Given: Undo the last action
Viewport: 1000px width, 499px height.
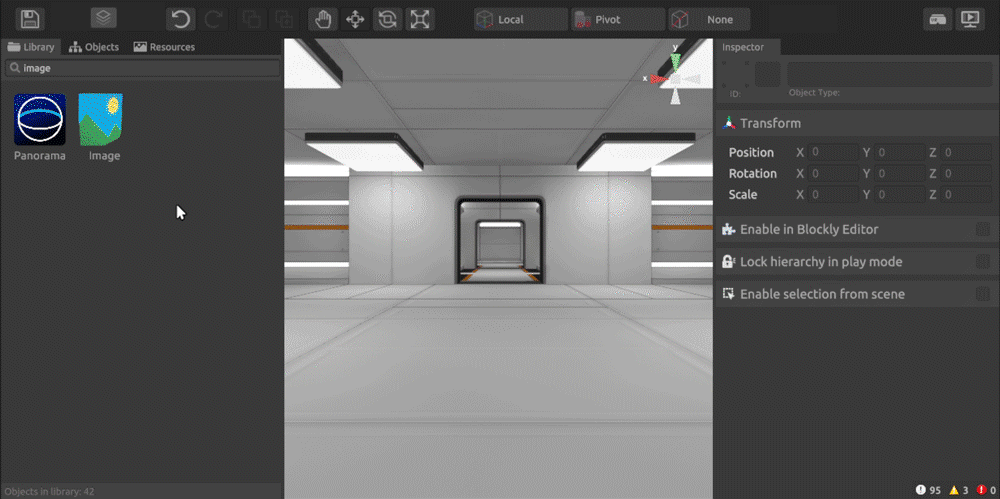Looking at the screenshot, I should tap(180, 19).
